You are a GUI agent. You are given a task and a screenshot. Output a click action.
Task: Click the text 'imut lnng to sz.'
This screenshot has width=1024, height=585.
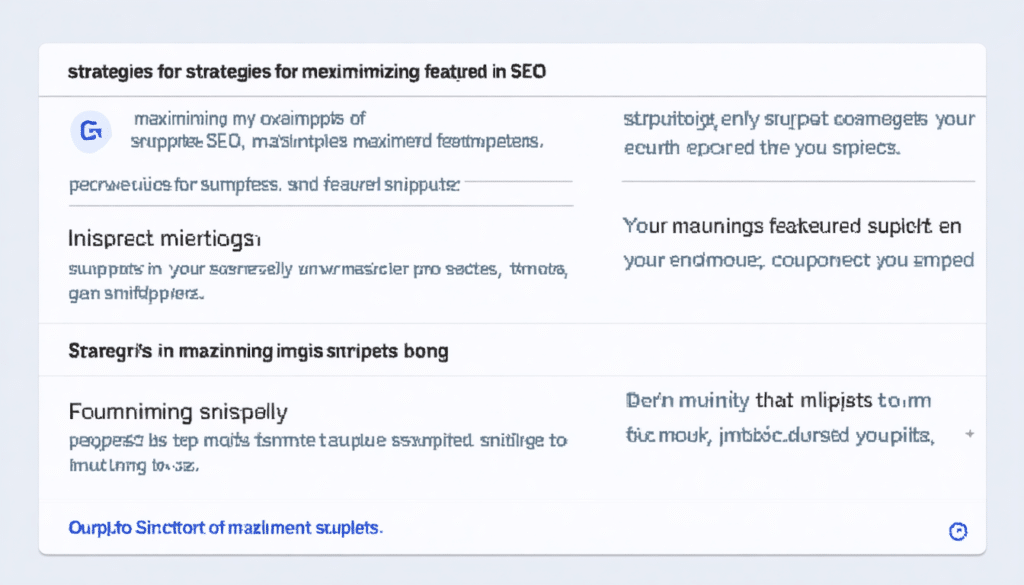[134, 466]
